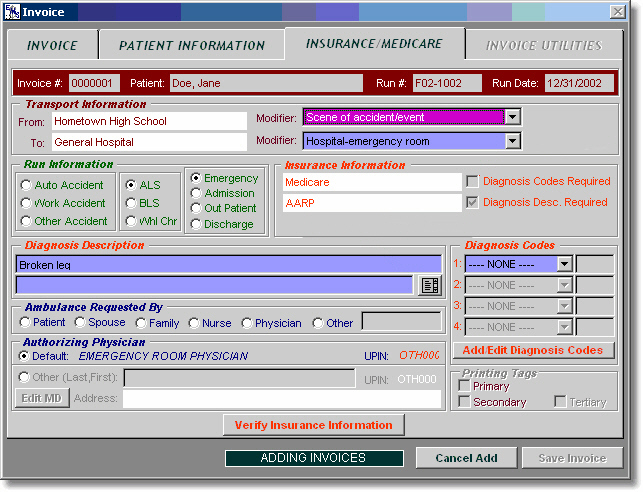Open the From modifier dropdown

[x=512, y=118]
